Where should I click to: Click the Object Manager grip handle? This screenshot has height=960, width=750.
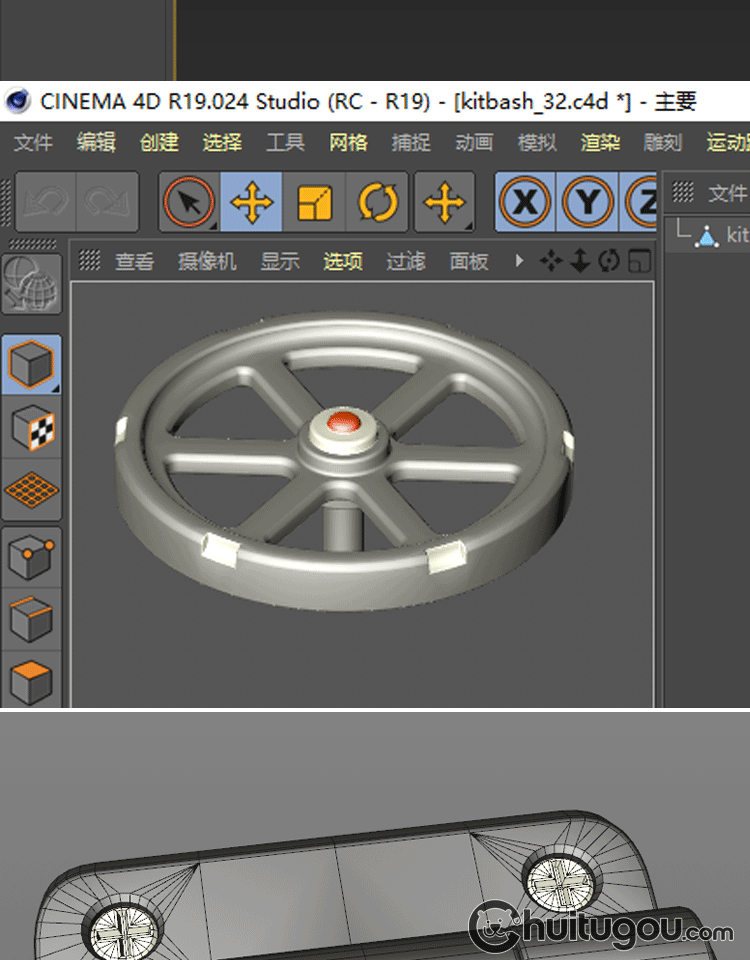click(683, 192)
